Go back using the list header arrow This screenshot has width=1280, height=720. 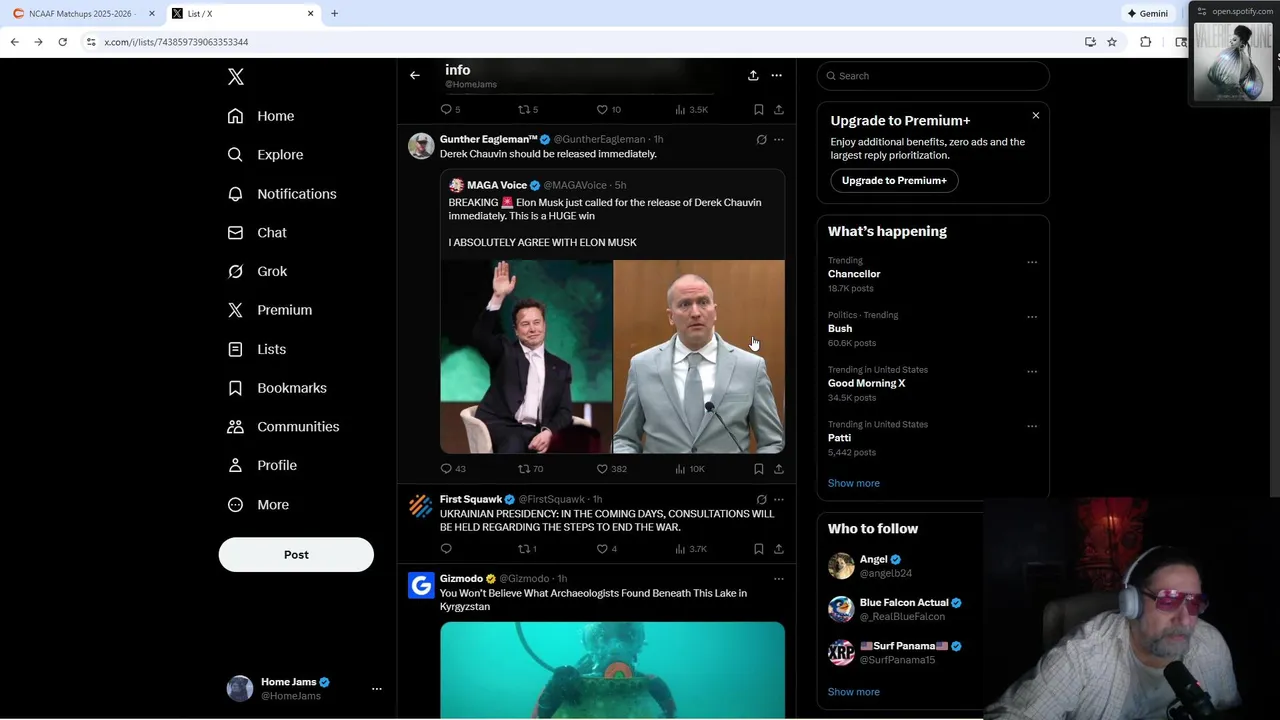(x=415, y=75)
